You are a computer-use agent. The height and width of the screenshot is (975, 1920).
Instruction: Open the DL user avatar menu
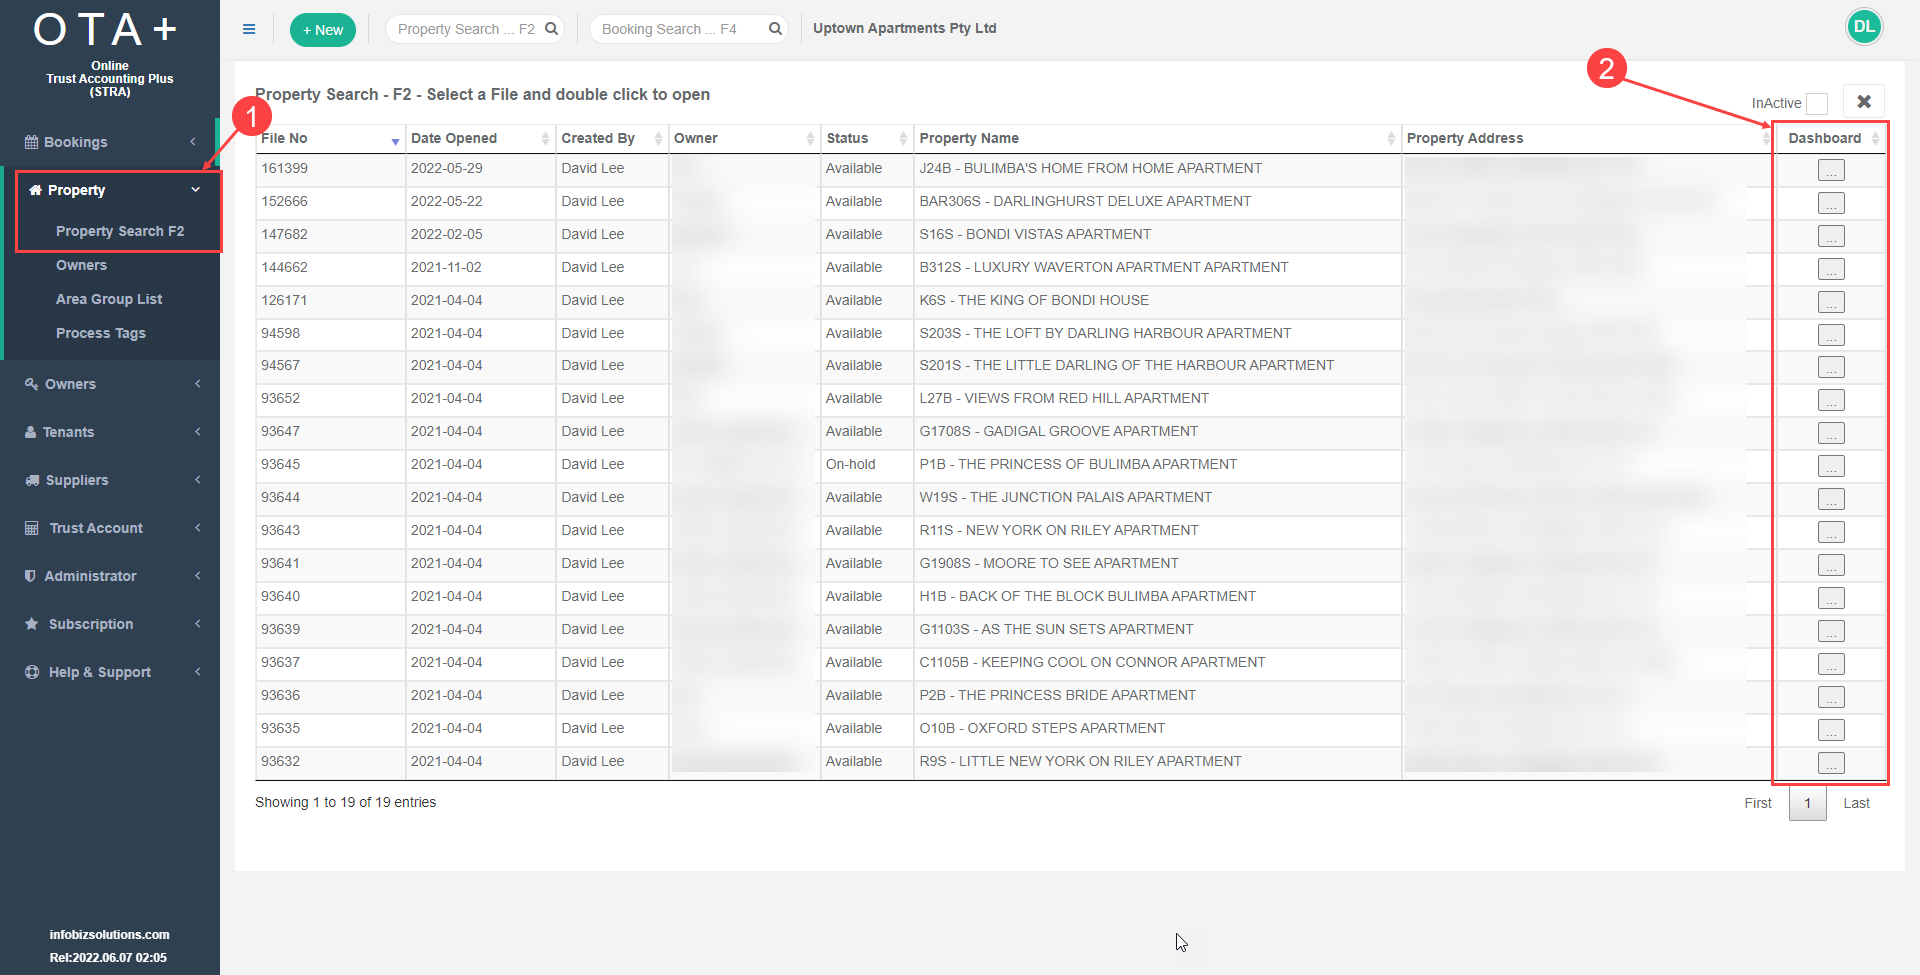1864,27
